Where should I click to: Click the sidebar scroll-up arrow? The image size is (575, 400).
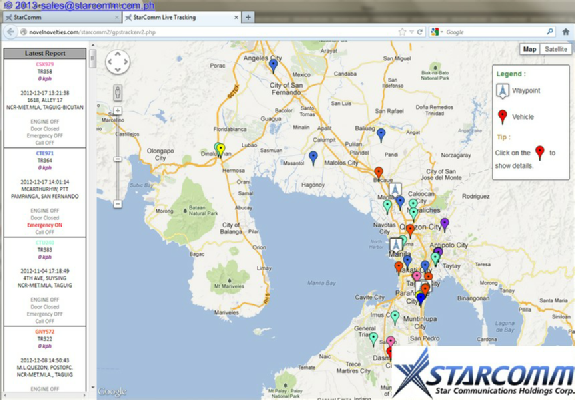pyautogui.click(x=92, y=45)
